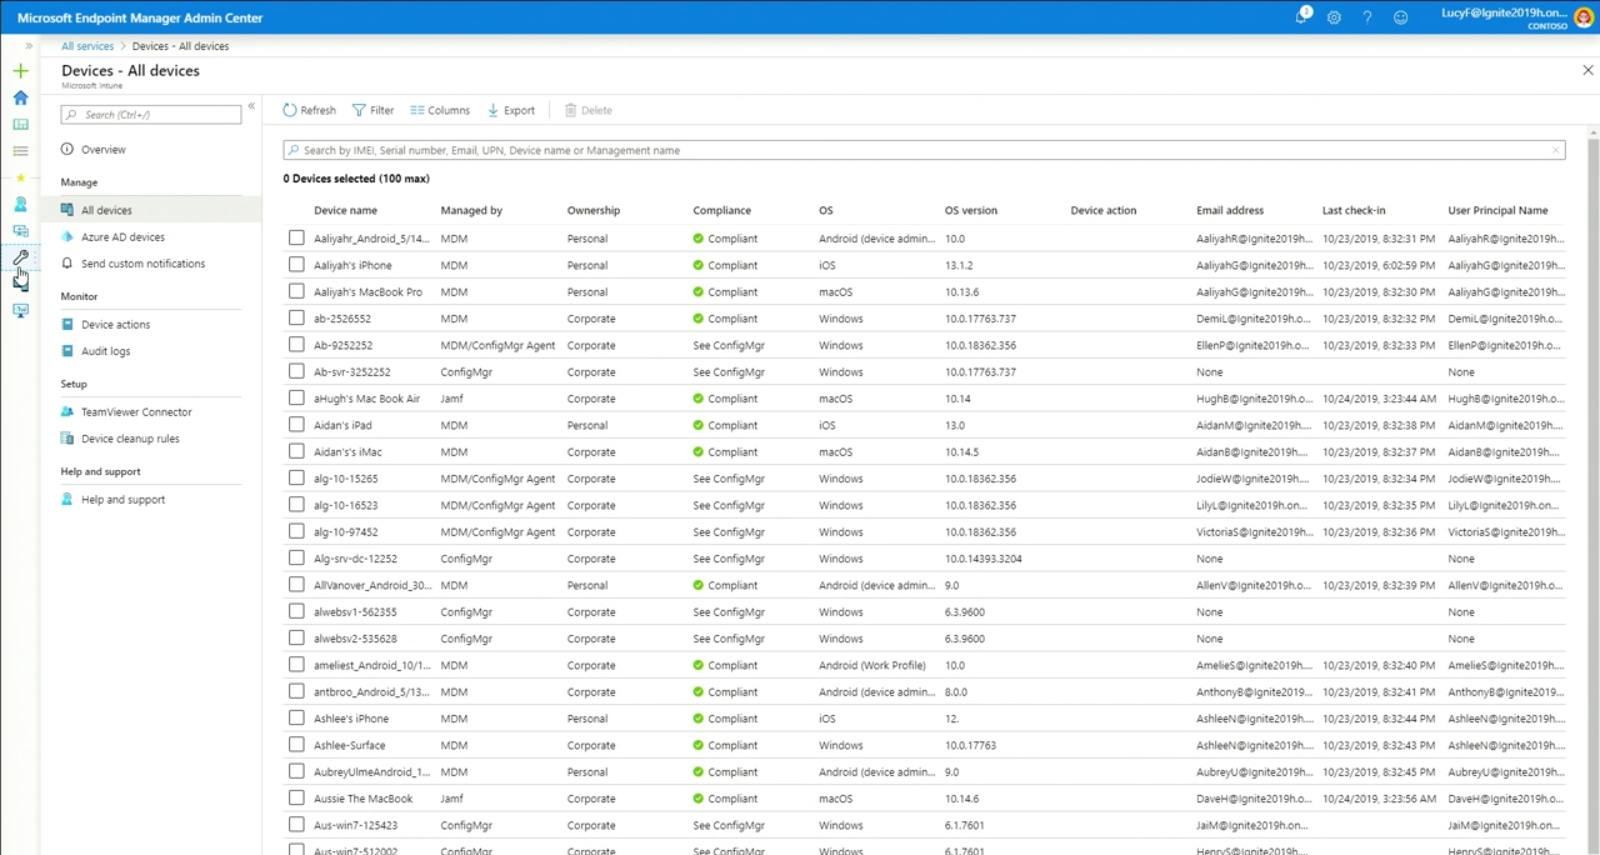Sort by Device name column header
The height and width of the screenshot is (855, 1600).
click(x=345, y=210)
